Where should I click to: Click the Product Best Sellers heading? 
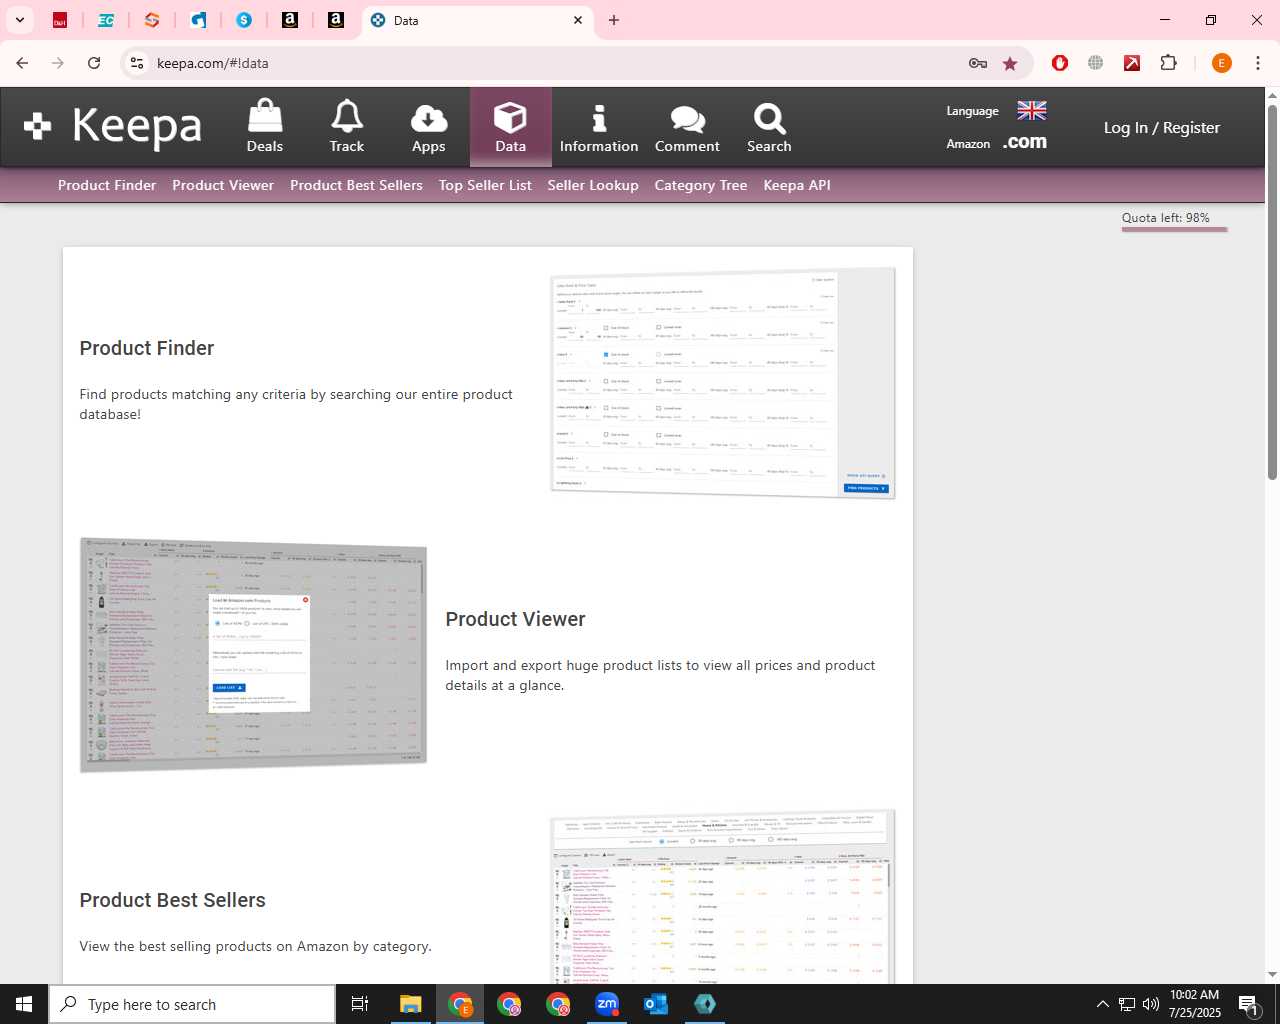172,900
